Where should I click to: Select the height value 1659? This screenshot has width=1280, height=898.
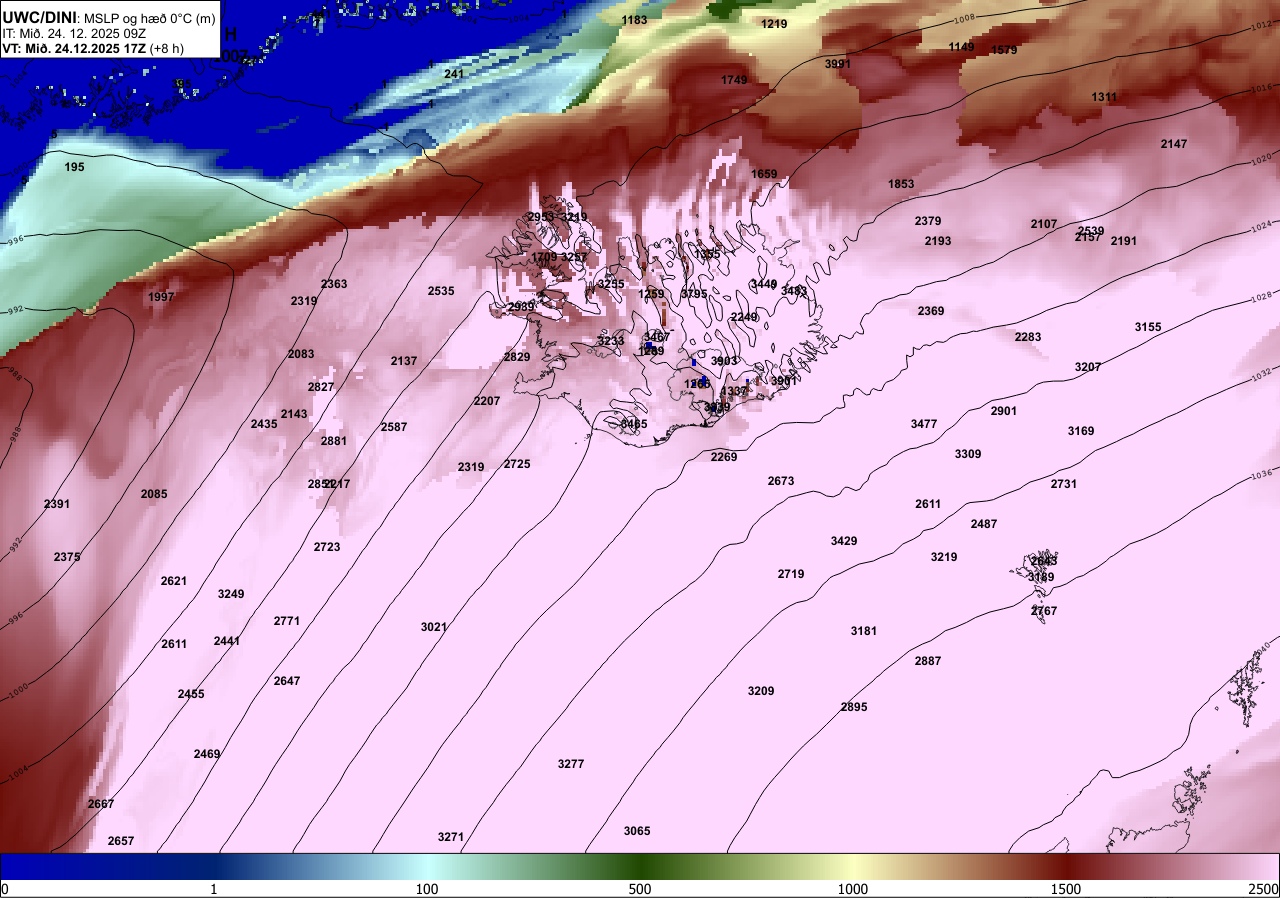[764, 174]
